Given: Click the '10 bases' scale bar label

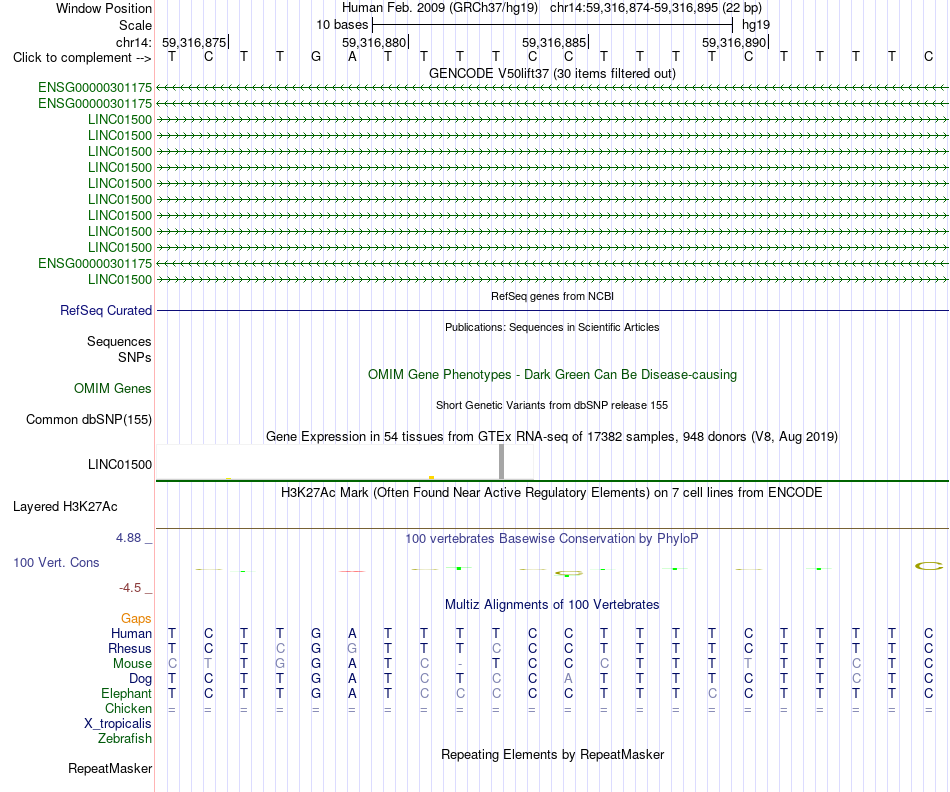Looking at the screenshot, I should (x=342, y=25).
